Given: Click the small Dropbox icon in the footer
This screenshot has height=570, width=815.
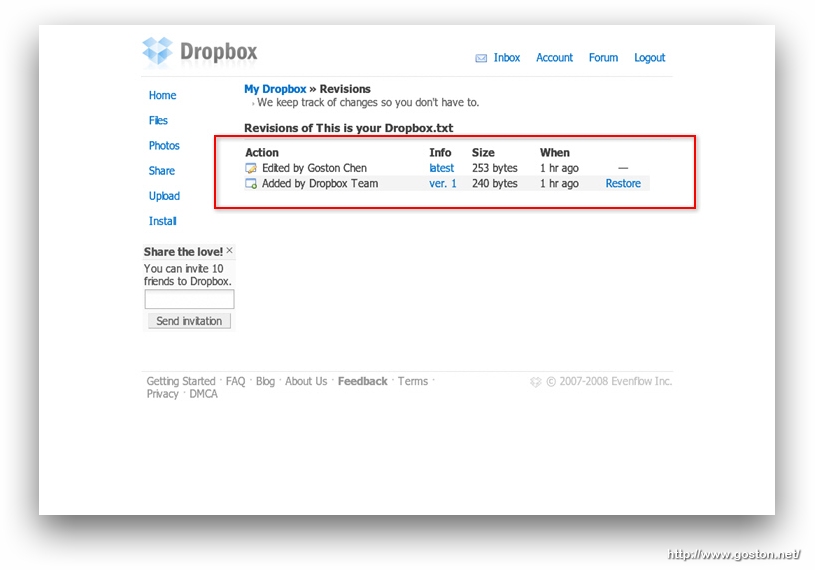Looking at the screenshot, I should coord(535,382).
